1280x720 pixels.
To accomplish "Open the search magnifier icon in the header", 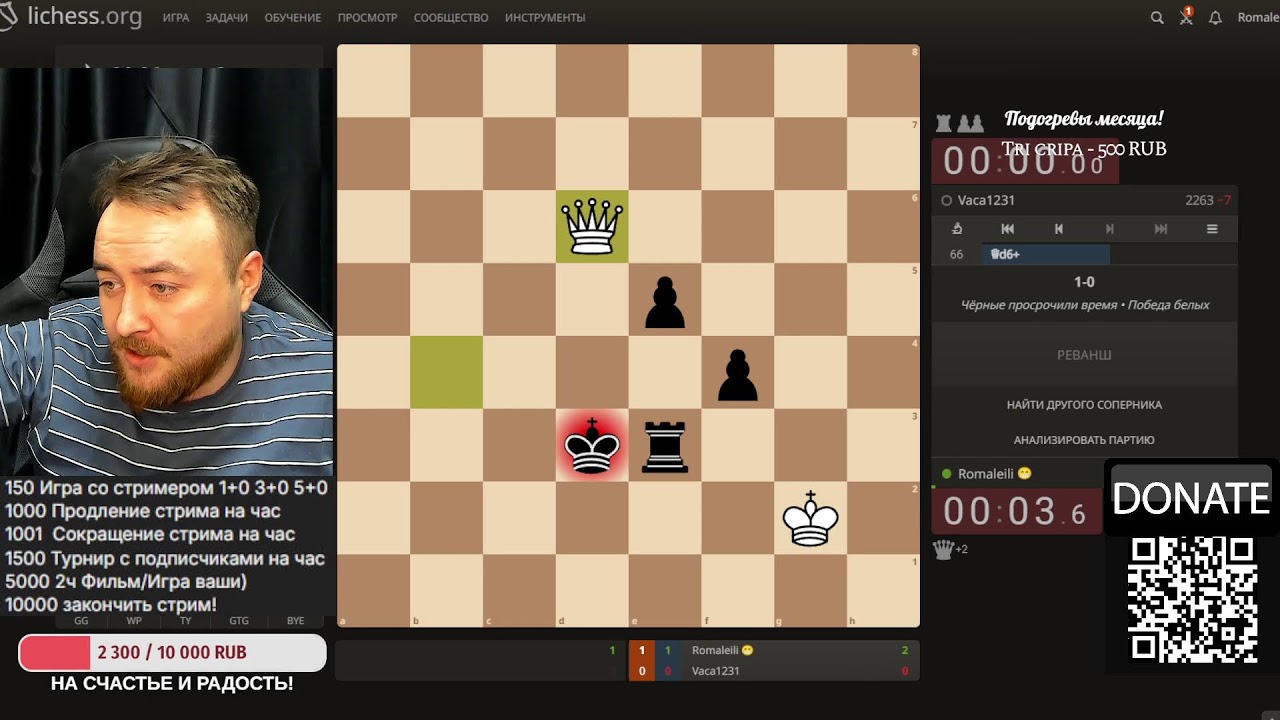I will coord(1157,17).
